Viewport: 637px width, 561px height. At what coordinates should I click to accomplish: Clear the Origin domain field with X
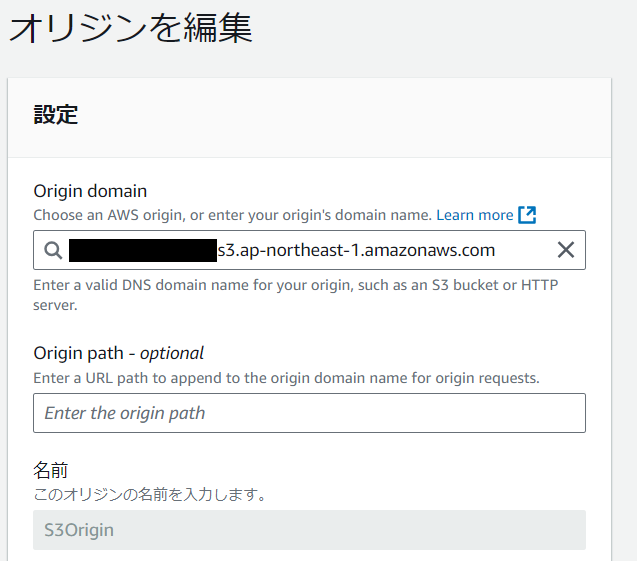[566, 250]
